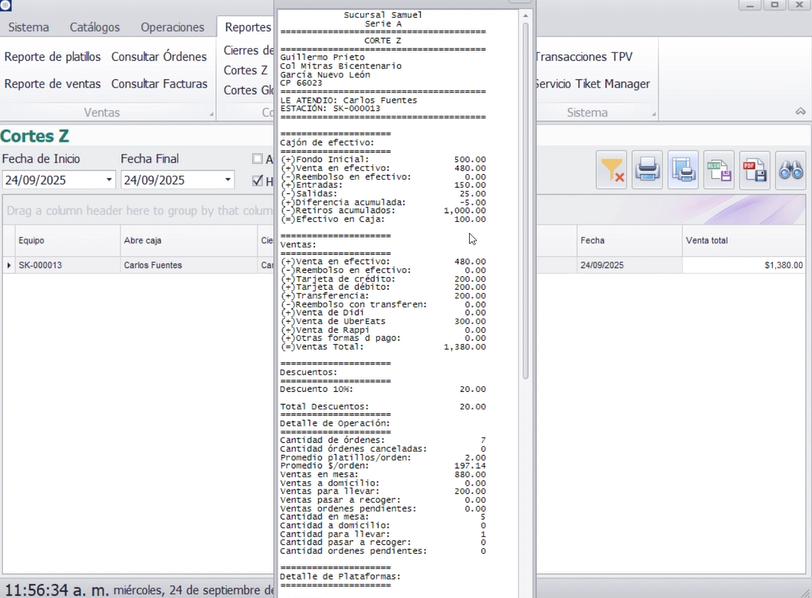The image size is (812, 598).
Task: Uncheck the checked checkbox below it
Action: click(258, 181)
